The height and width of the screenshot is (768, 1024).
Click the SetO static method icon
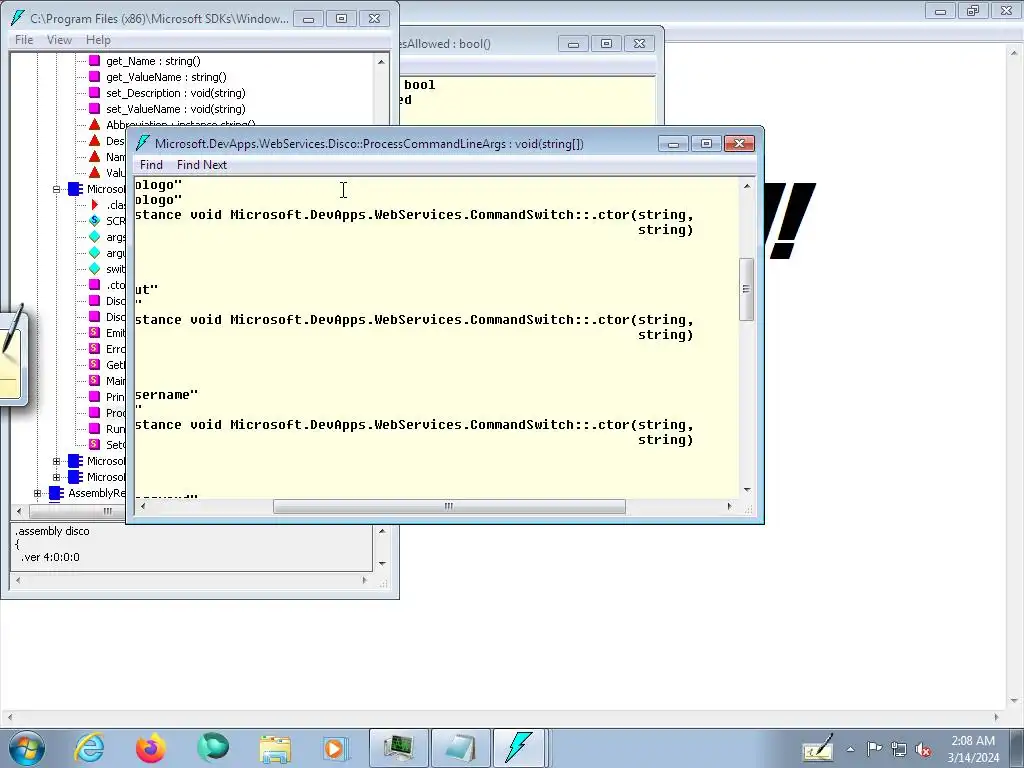point(95,445)
